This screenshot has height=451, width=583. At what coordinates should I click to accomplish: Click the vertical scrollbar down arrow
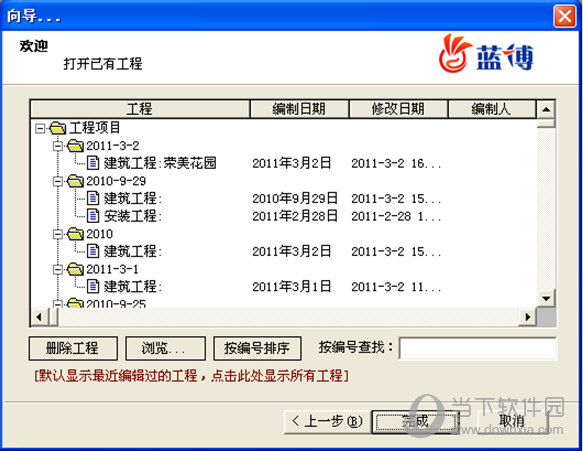(x=546, y=298)
